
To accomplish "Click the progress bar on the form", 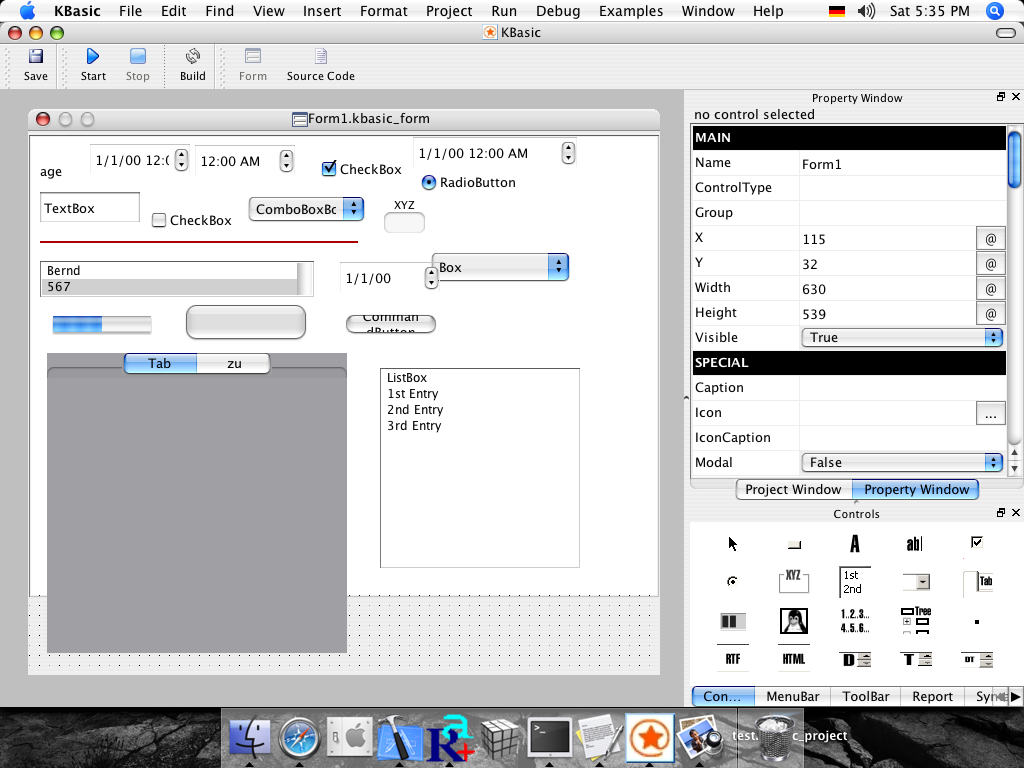I will pyautogui.click(x=102, y=324).
